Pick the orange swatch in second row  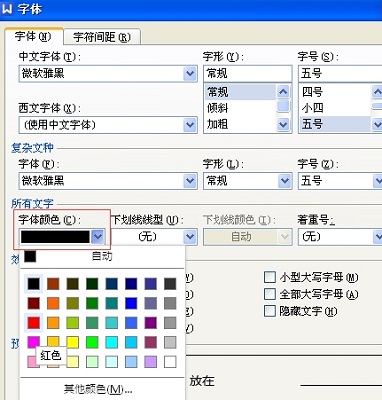53,303
